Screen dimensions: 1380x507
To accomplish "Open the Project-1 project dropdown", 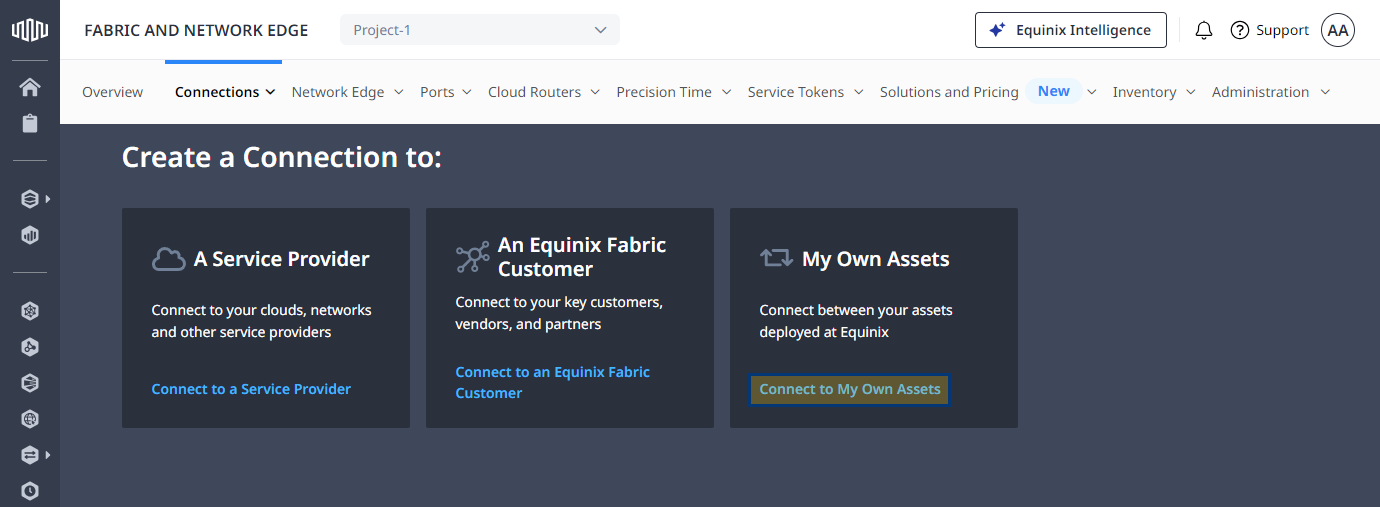I will coord(480,30).
